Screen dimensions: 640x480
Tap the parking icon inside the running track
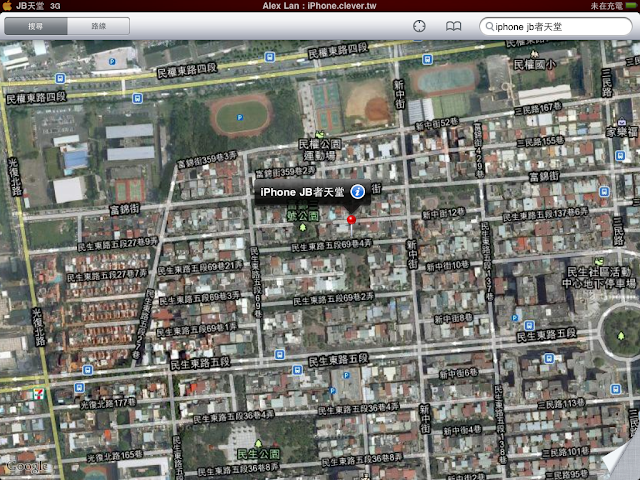click(x=240, y=118)
